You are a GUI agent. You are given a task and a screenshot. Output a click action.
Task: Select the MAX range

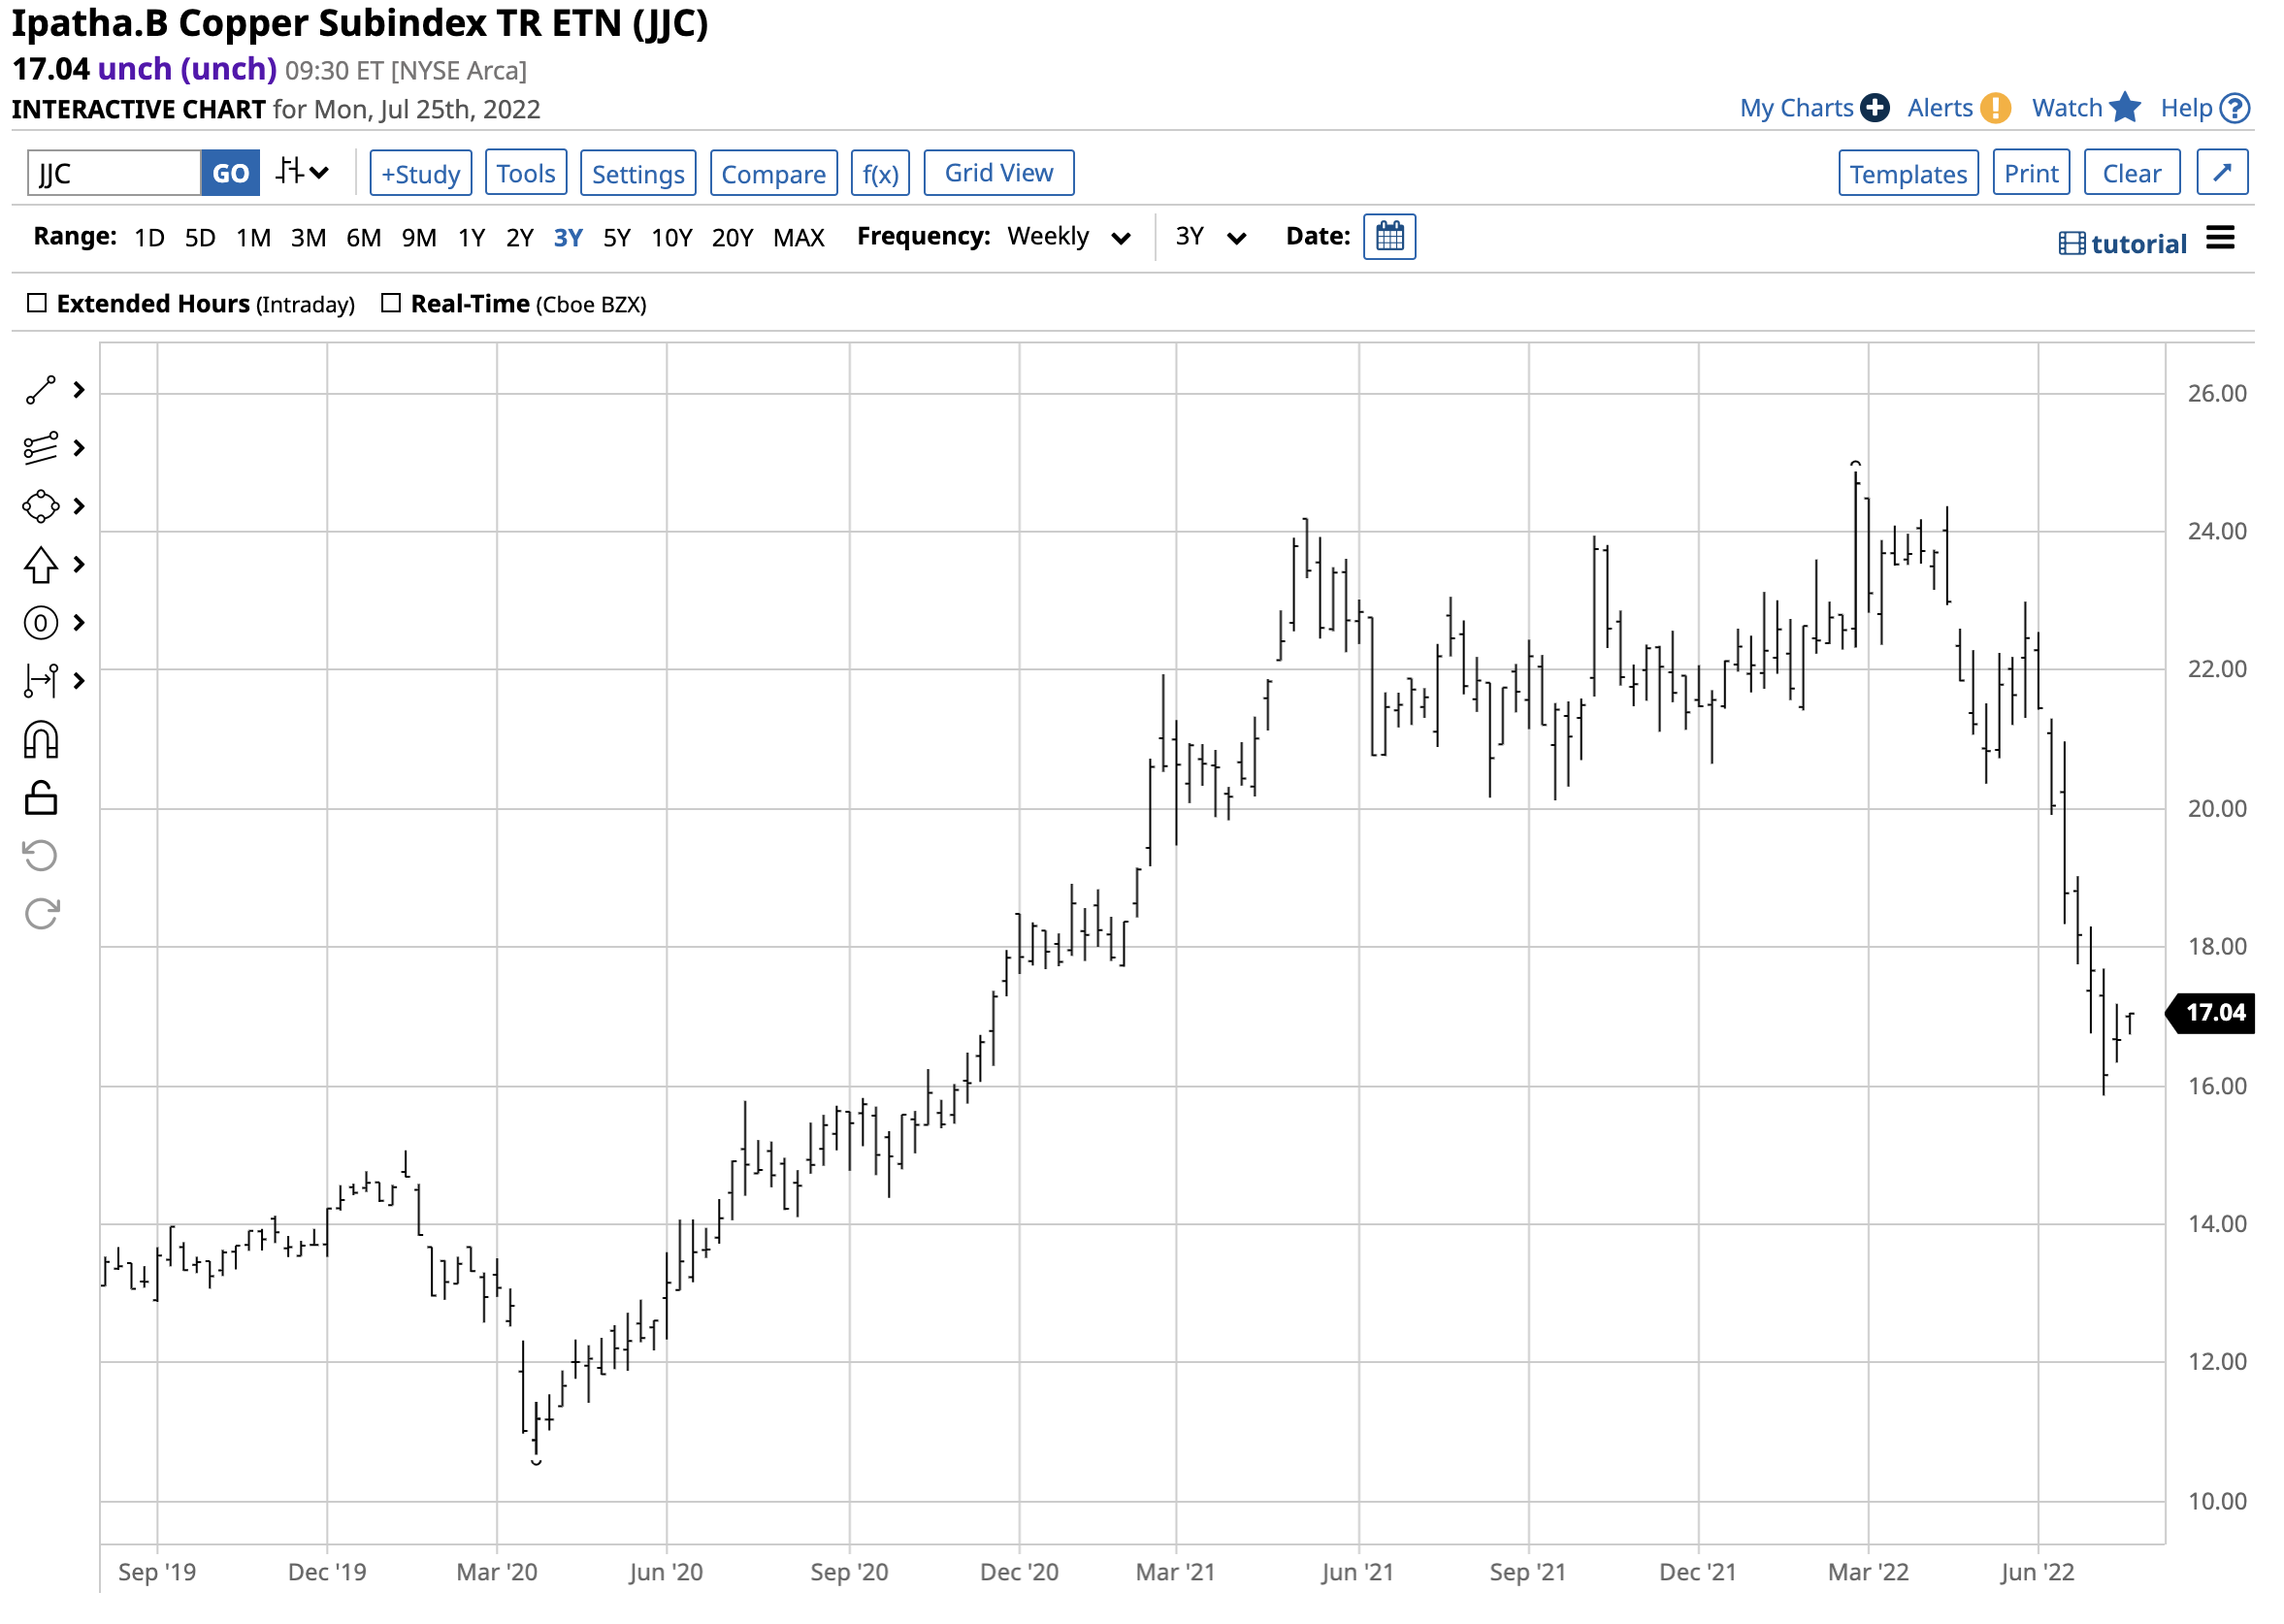(800, 238)
